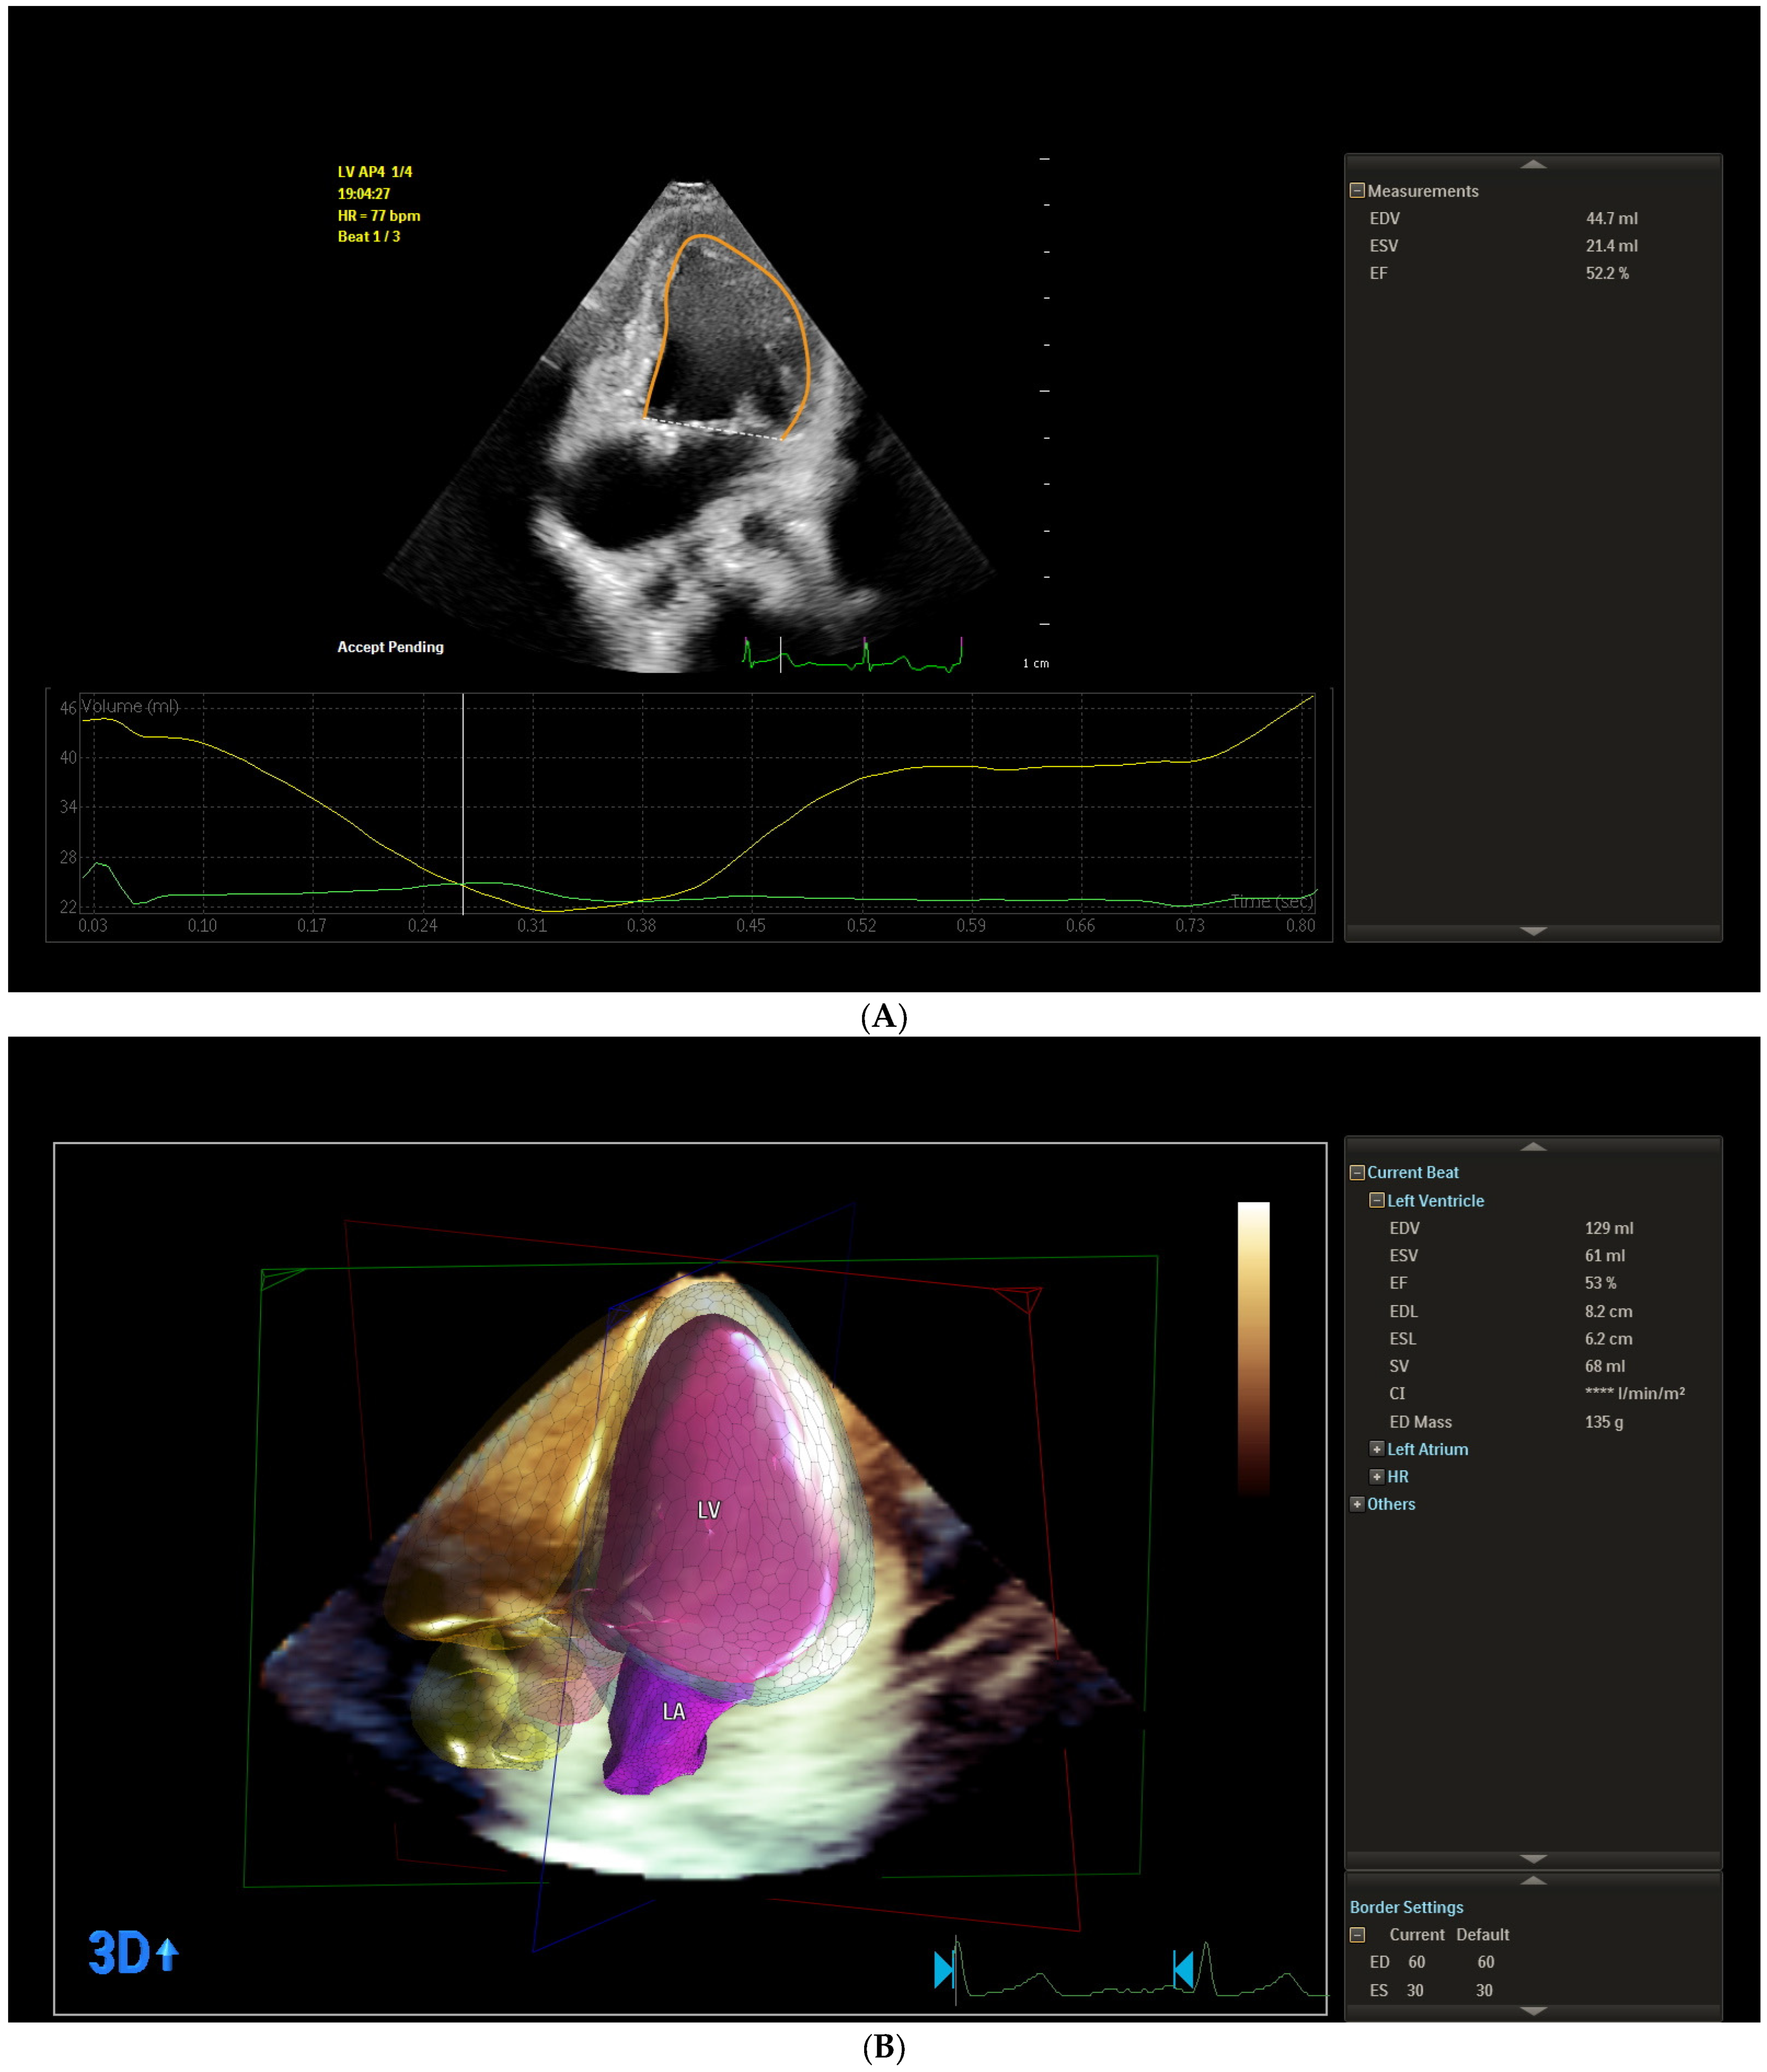Select the ED current border value 60
This screenshot has height=2072, width=1767.
click(x=1416, y=1962)
